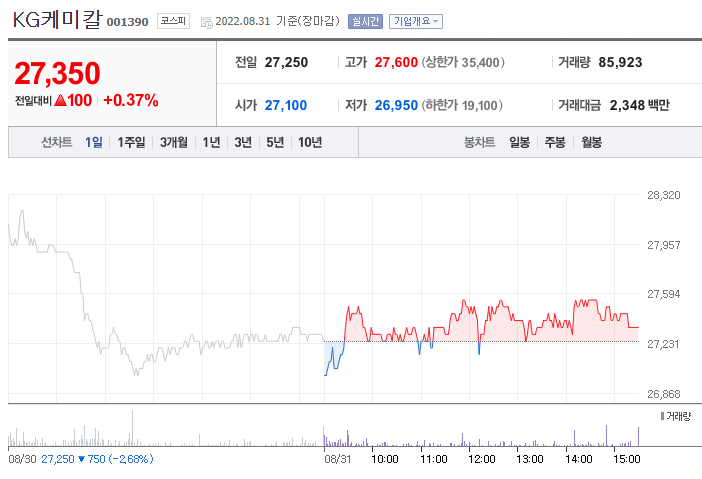Click the 27,594 y-axis label
Image resolution: width=702 pixels, height=479 pixels.
click(663, 294)
